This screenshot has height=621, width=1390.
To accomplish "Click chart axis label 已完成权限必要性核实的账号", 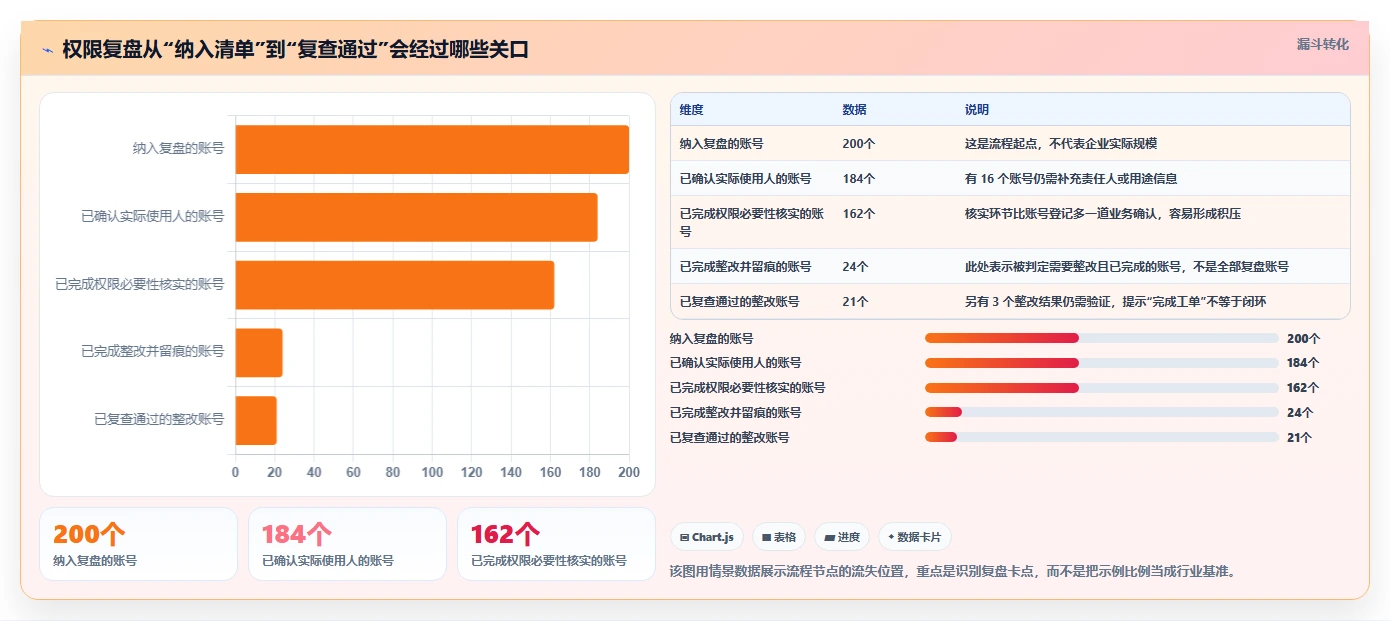I will point(139,284).
